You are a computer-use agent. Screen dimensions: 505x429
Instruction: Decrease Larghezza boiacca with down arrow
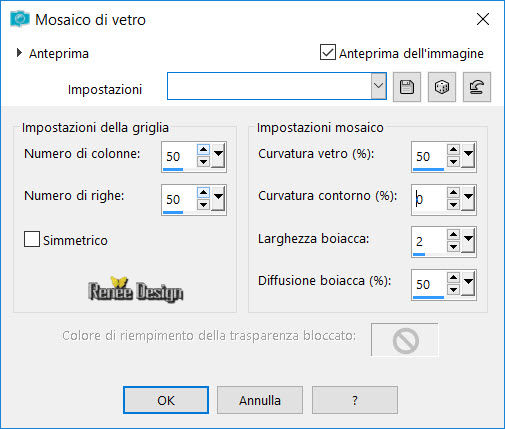click(453, 247)
